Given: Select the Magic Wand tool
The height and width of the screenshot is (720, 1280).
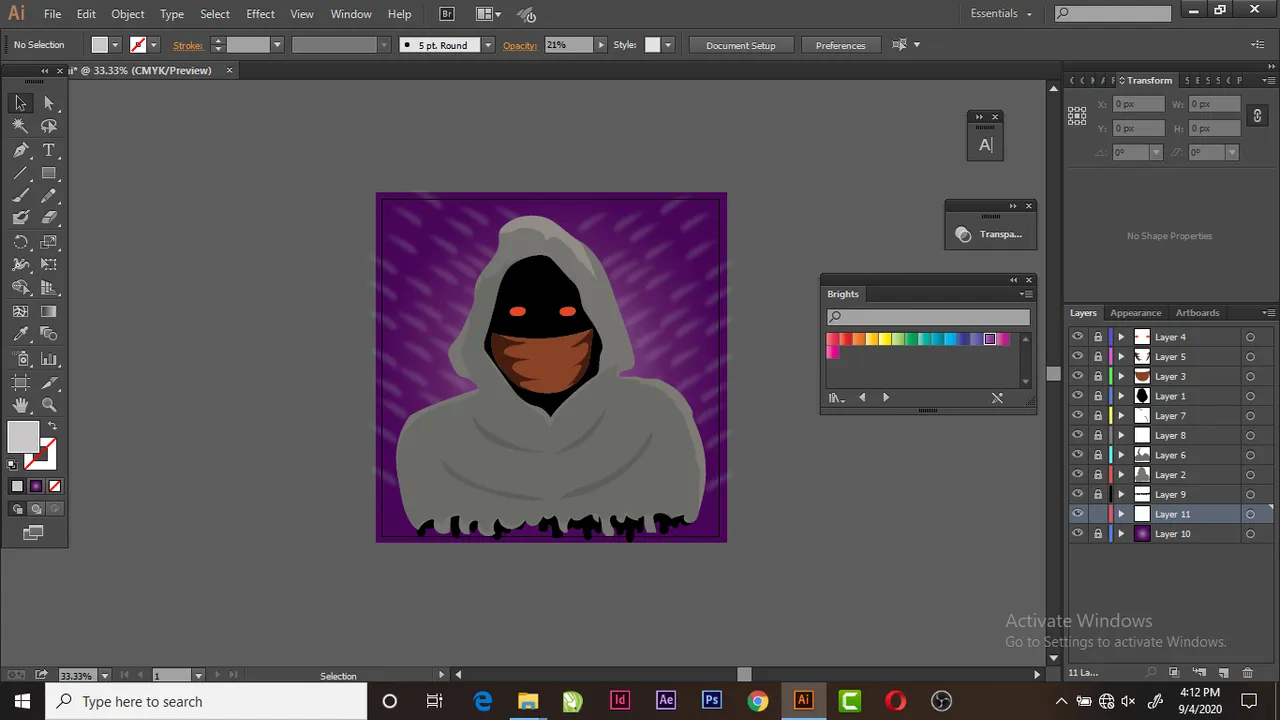Looking at the screenshot, I should [x=21, y=126].
